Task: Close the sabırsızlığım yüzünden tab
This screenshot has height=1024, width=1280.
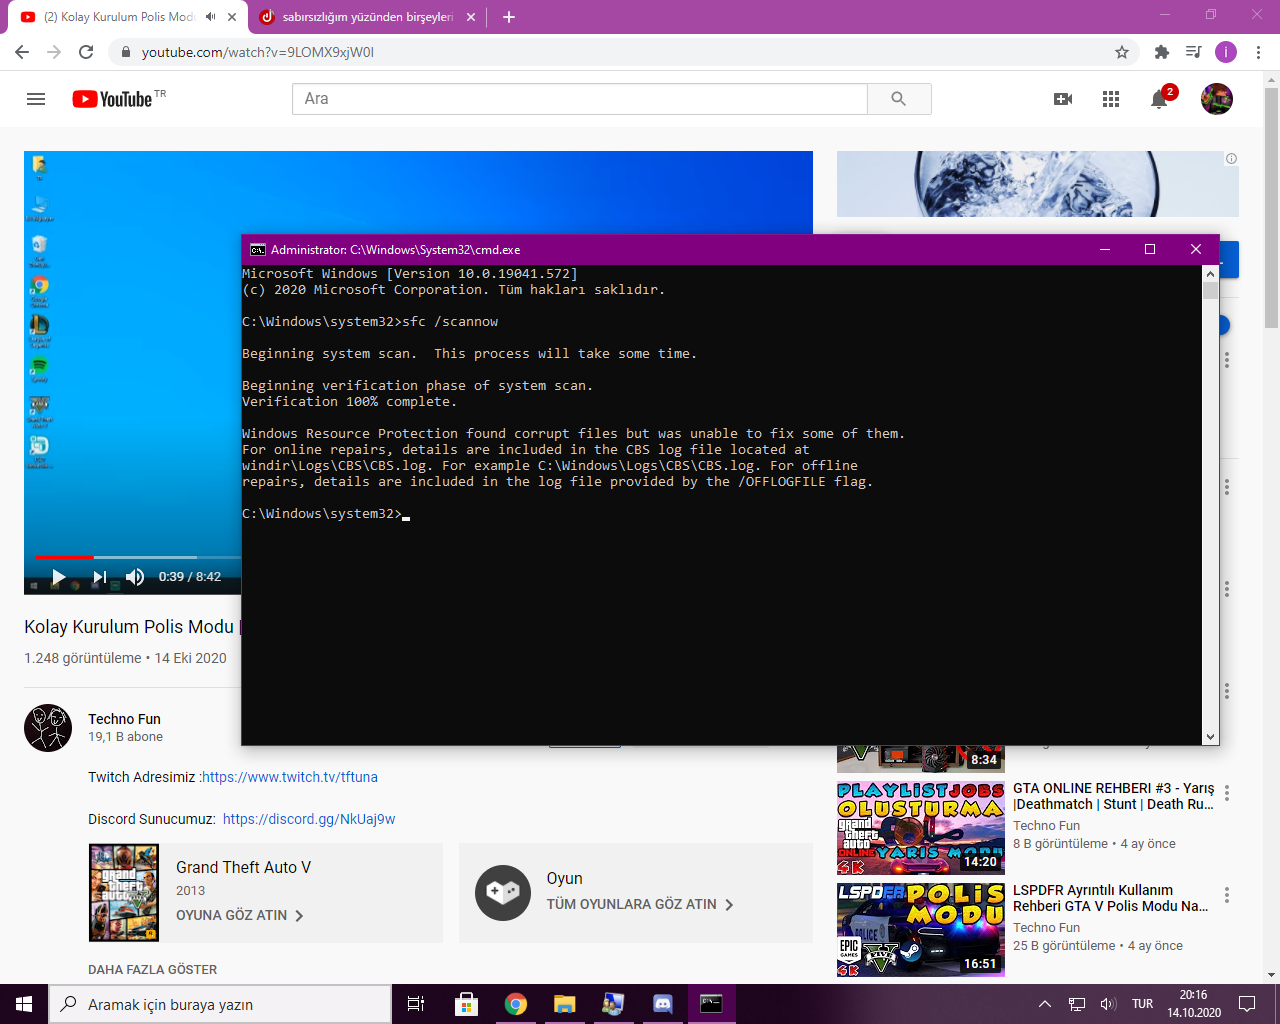Action: (x=471, y=17)
